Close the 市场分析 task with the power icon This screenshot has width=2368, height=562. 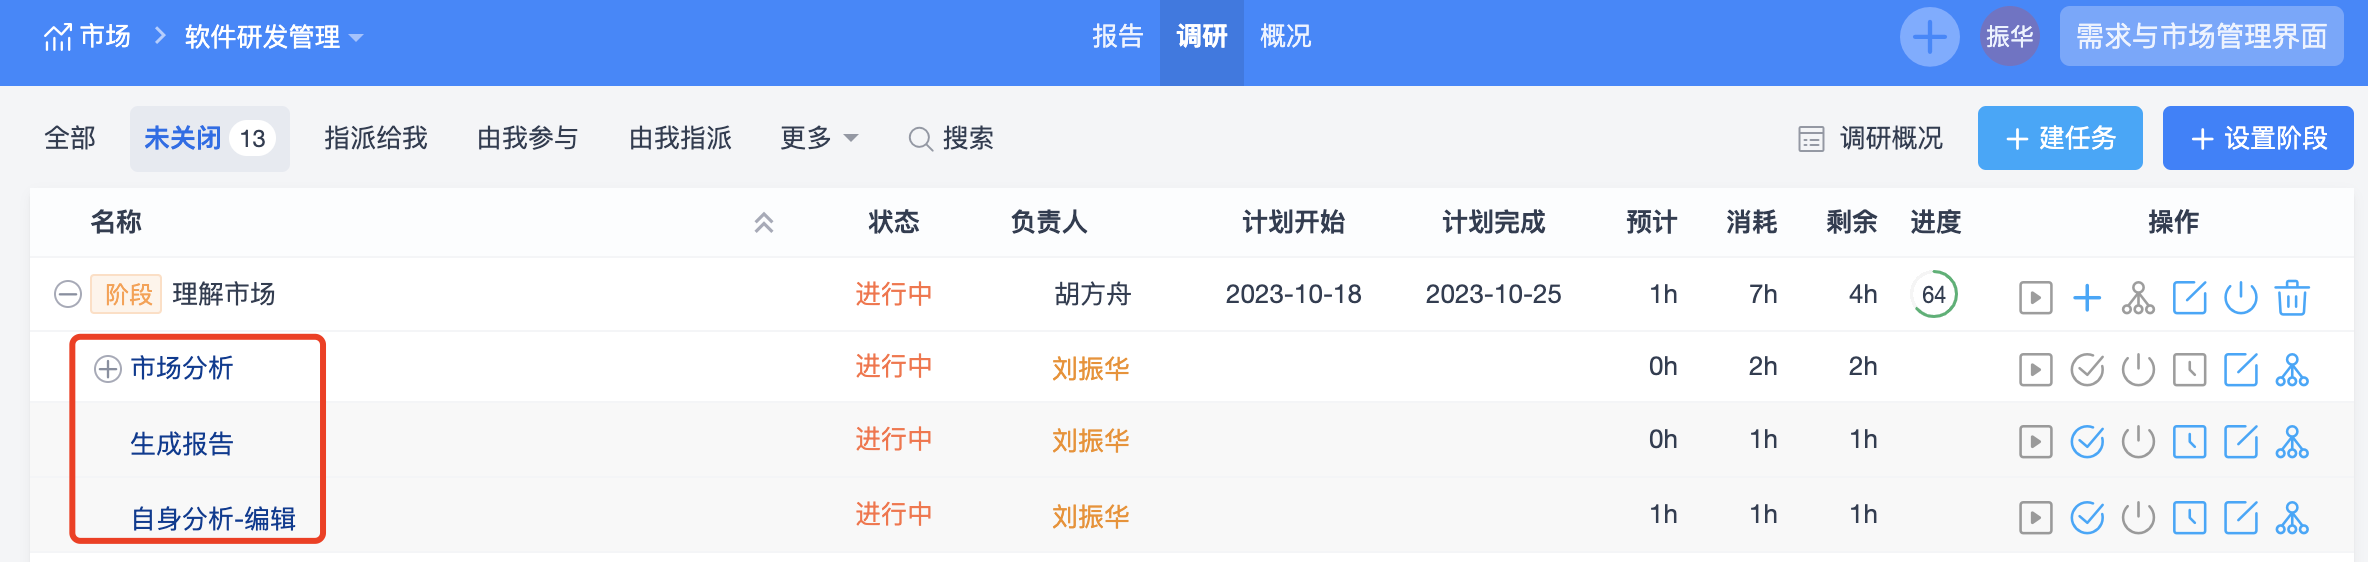point(2138,369)
